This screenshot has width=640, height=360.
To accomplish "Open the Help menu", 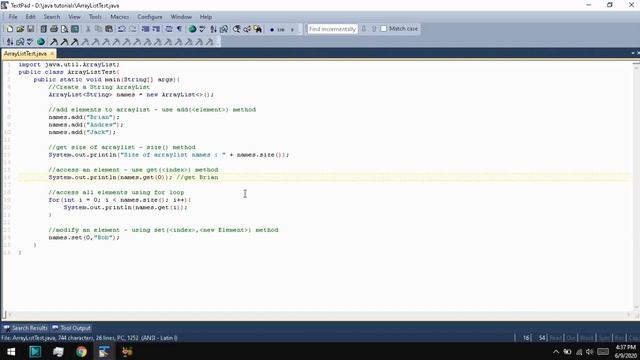I will coord(206,17).
